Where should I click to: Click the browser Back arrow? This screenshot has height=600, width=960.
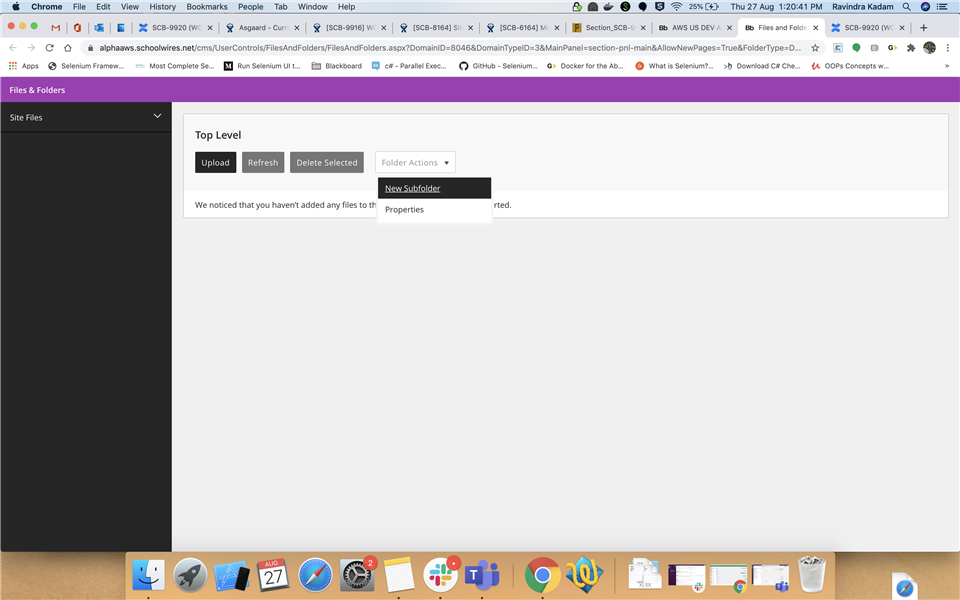13,48
